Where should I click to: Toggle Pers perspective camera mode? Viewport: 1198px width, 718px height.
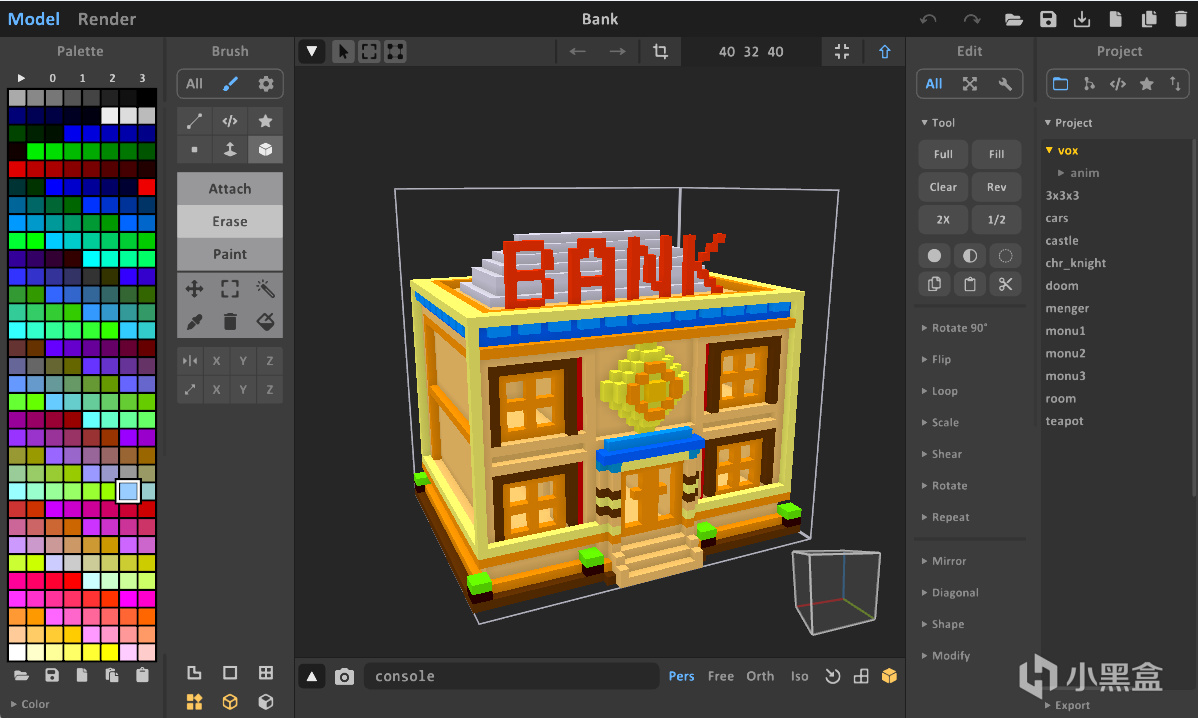point(682,676)
